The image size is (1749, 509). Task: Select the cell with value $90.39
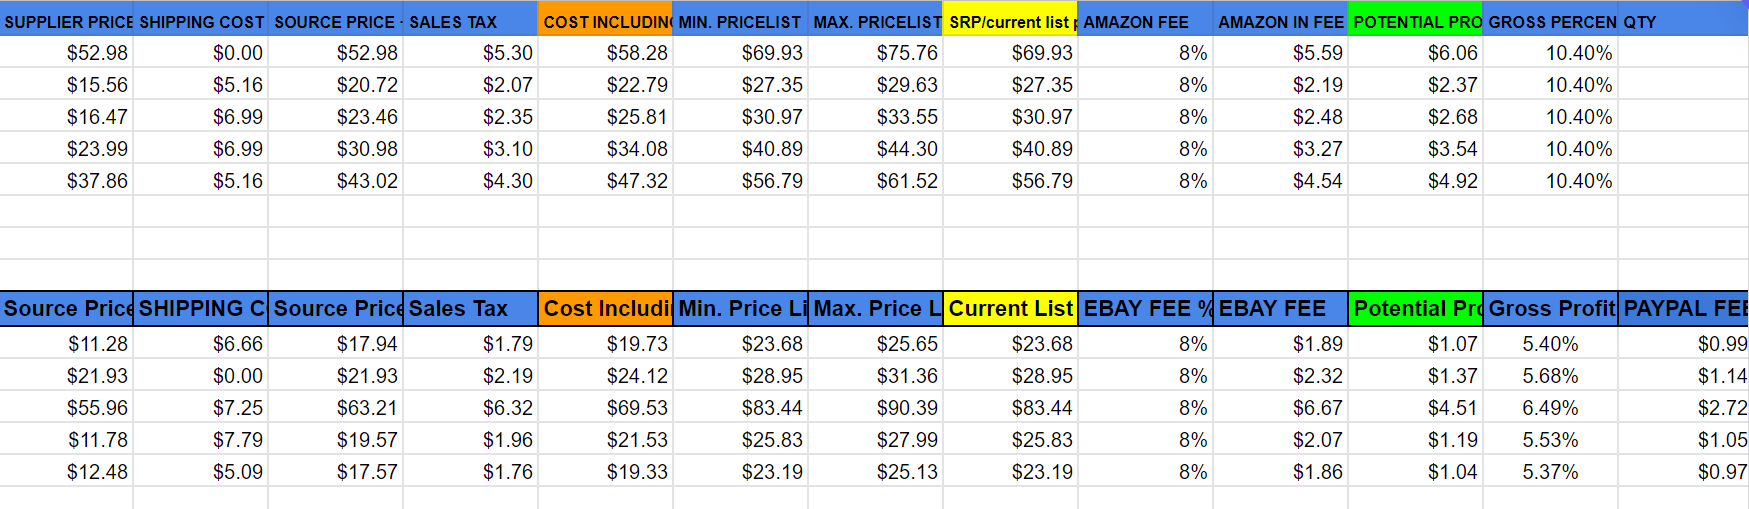pyautogui.click(x=875, y=408)
